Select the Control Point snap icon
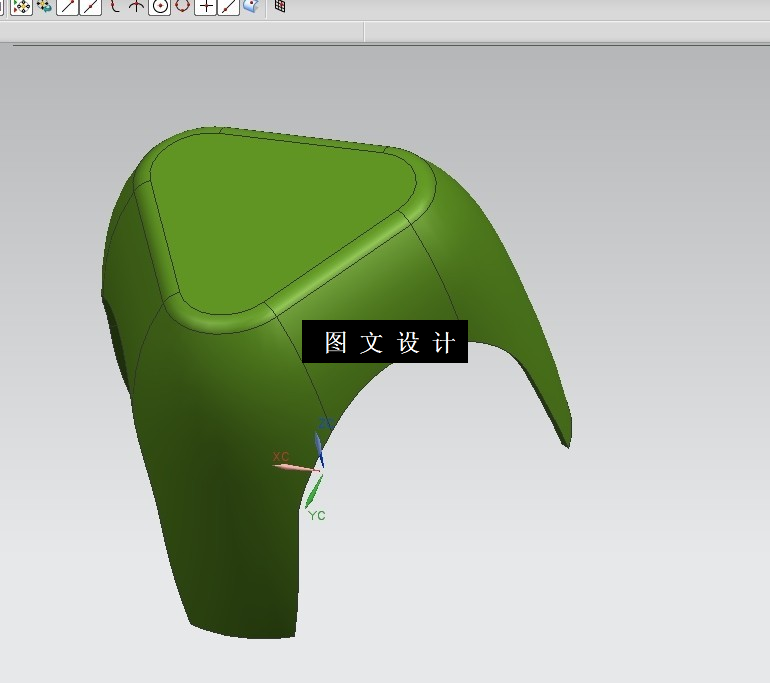The image size is (770, 683). point(114,6)
